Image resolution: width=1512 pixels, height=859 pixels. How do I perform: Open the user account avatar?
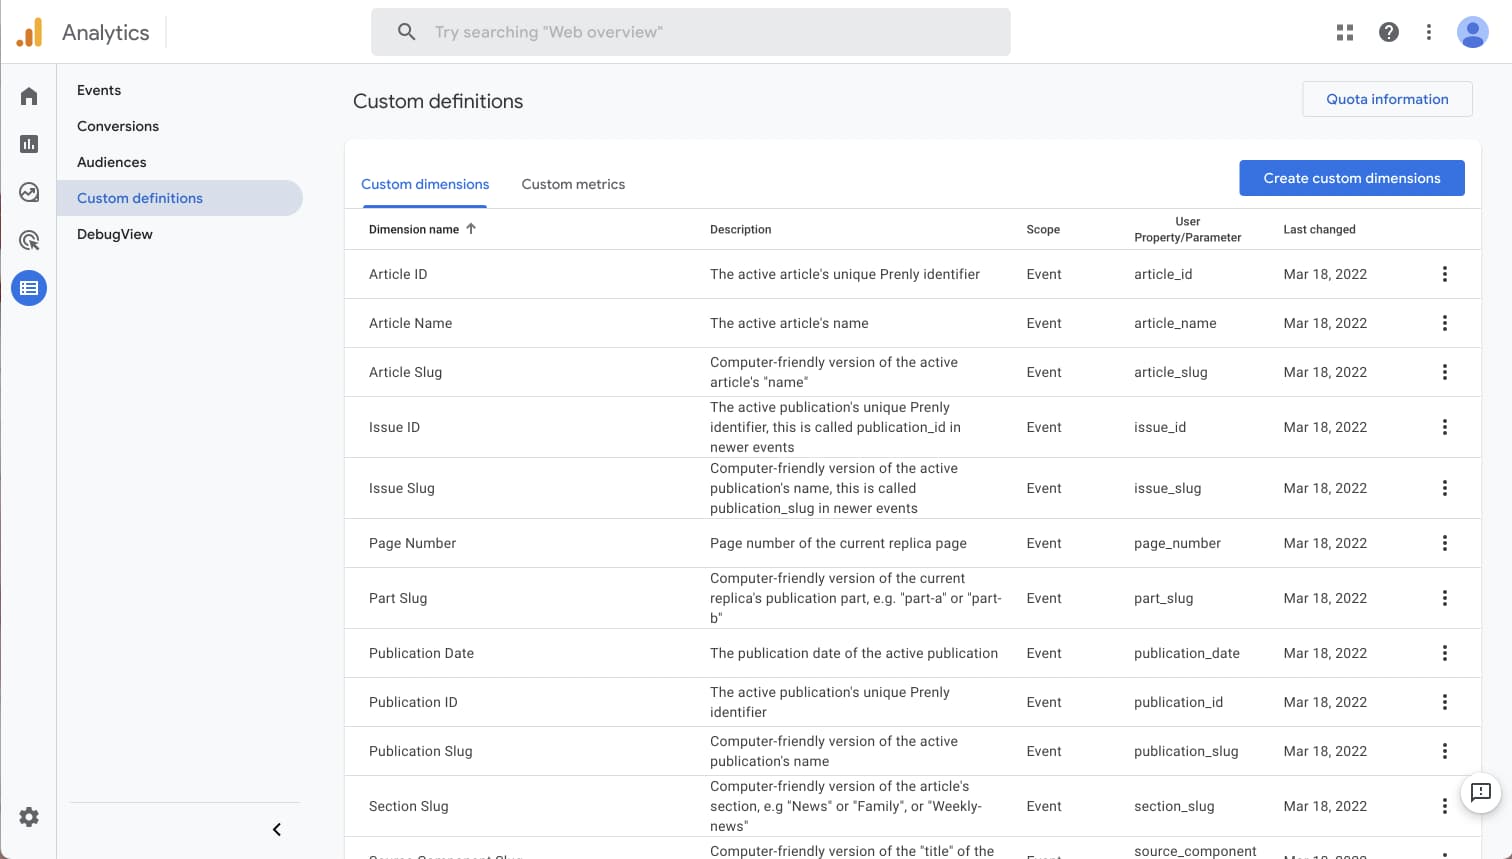[1472, 32]
